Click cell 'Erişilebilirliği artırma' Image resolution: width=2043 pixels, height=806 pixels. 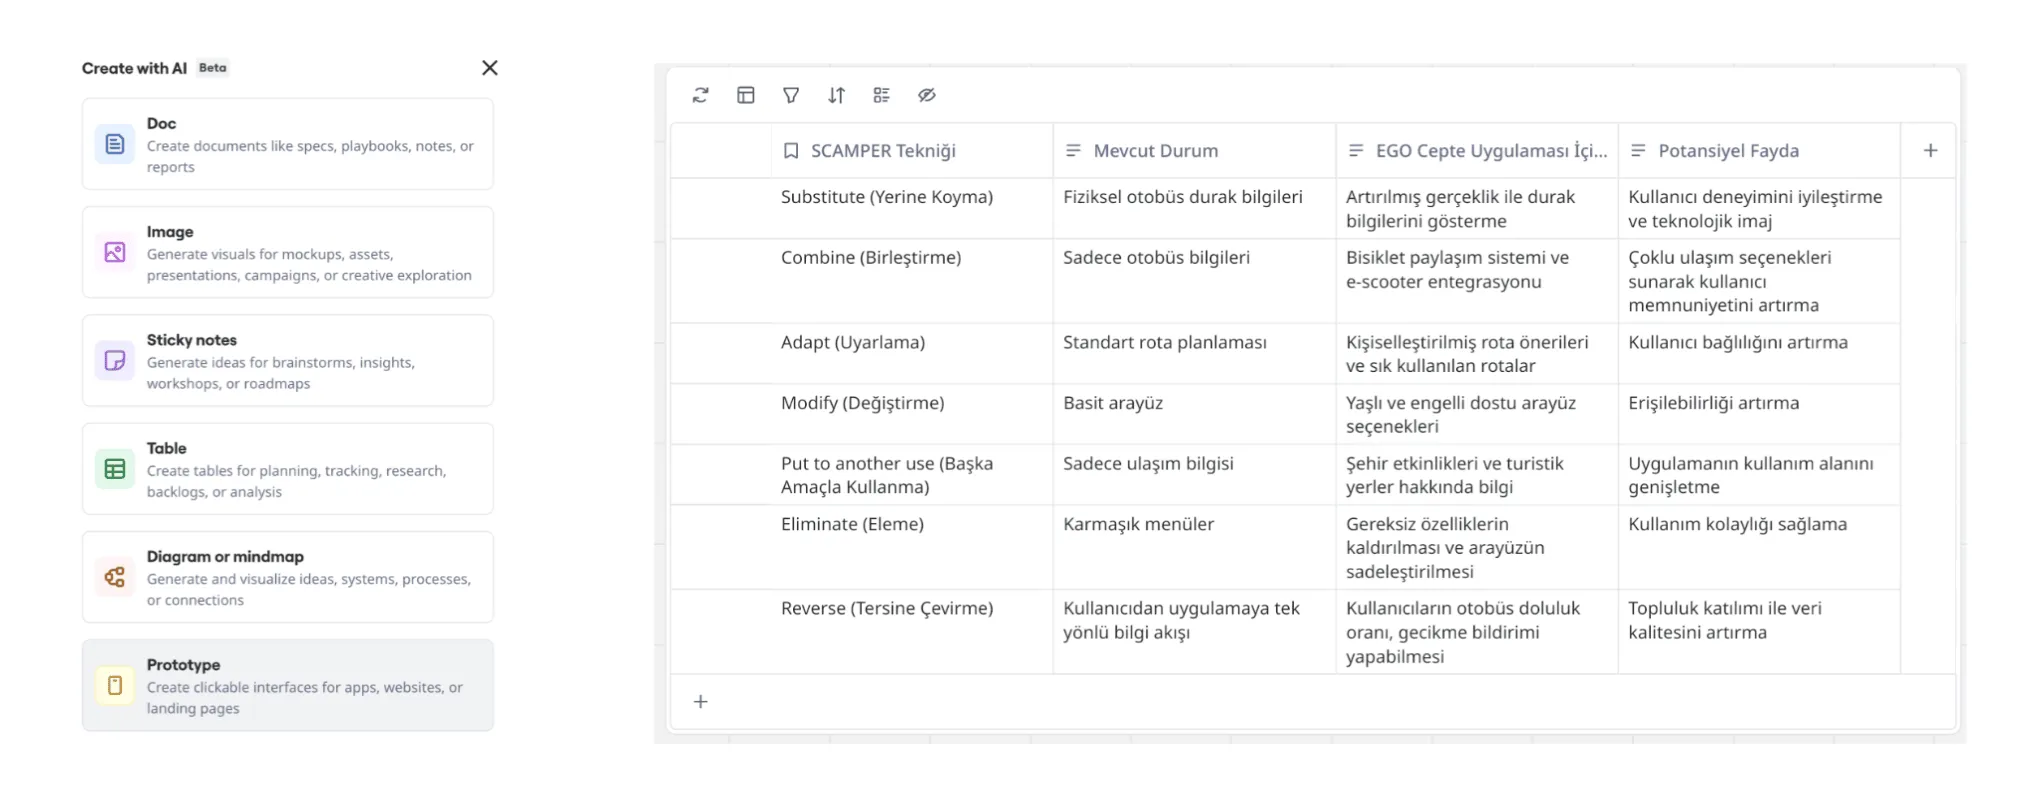[1759, 414]
